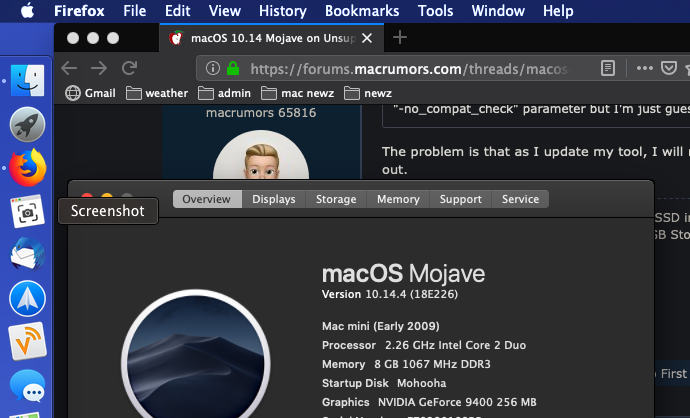The height and width of the screenshot is (418, 690).
Task: Open the Tools menu
Action: coord(435,11)
